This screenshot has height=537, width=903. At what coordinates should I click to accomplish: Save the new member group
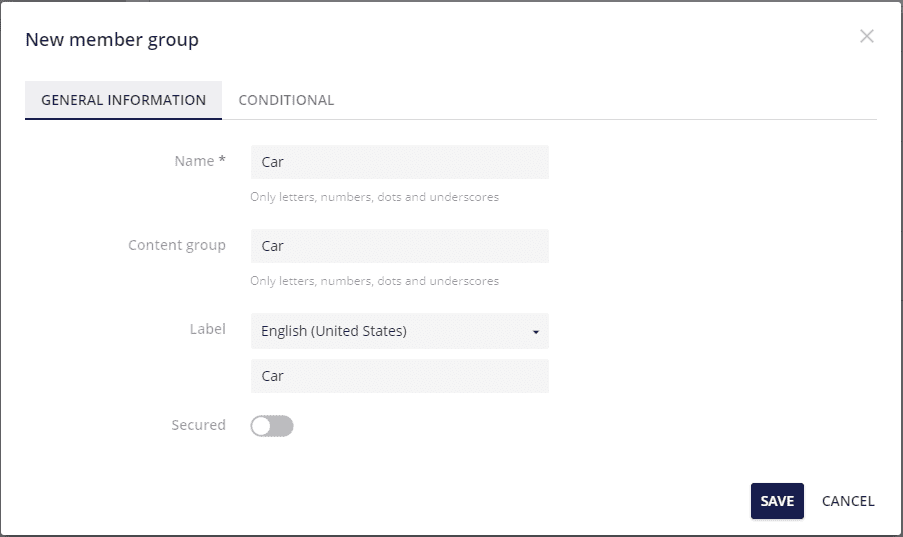[777, 501]
